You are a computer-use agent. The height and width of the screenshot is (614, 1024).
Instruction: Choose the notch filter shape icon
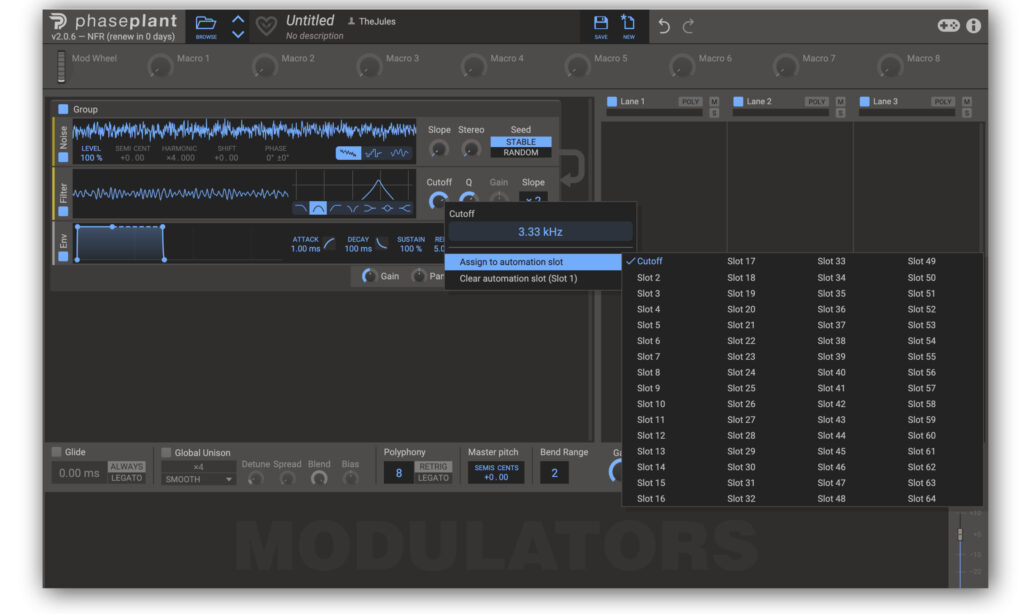(x=353, y=208)
